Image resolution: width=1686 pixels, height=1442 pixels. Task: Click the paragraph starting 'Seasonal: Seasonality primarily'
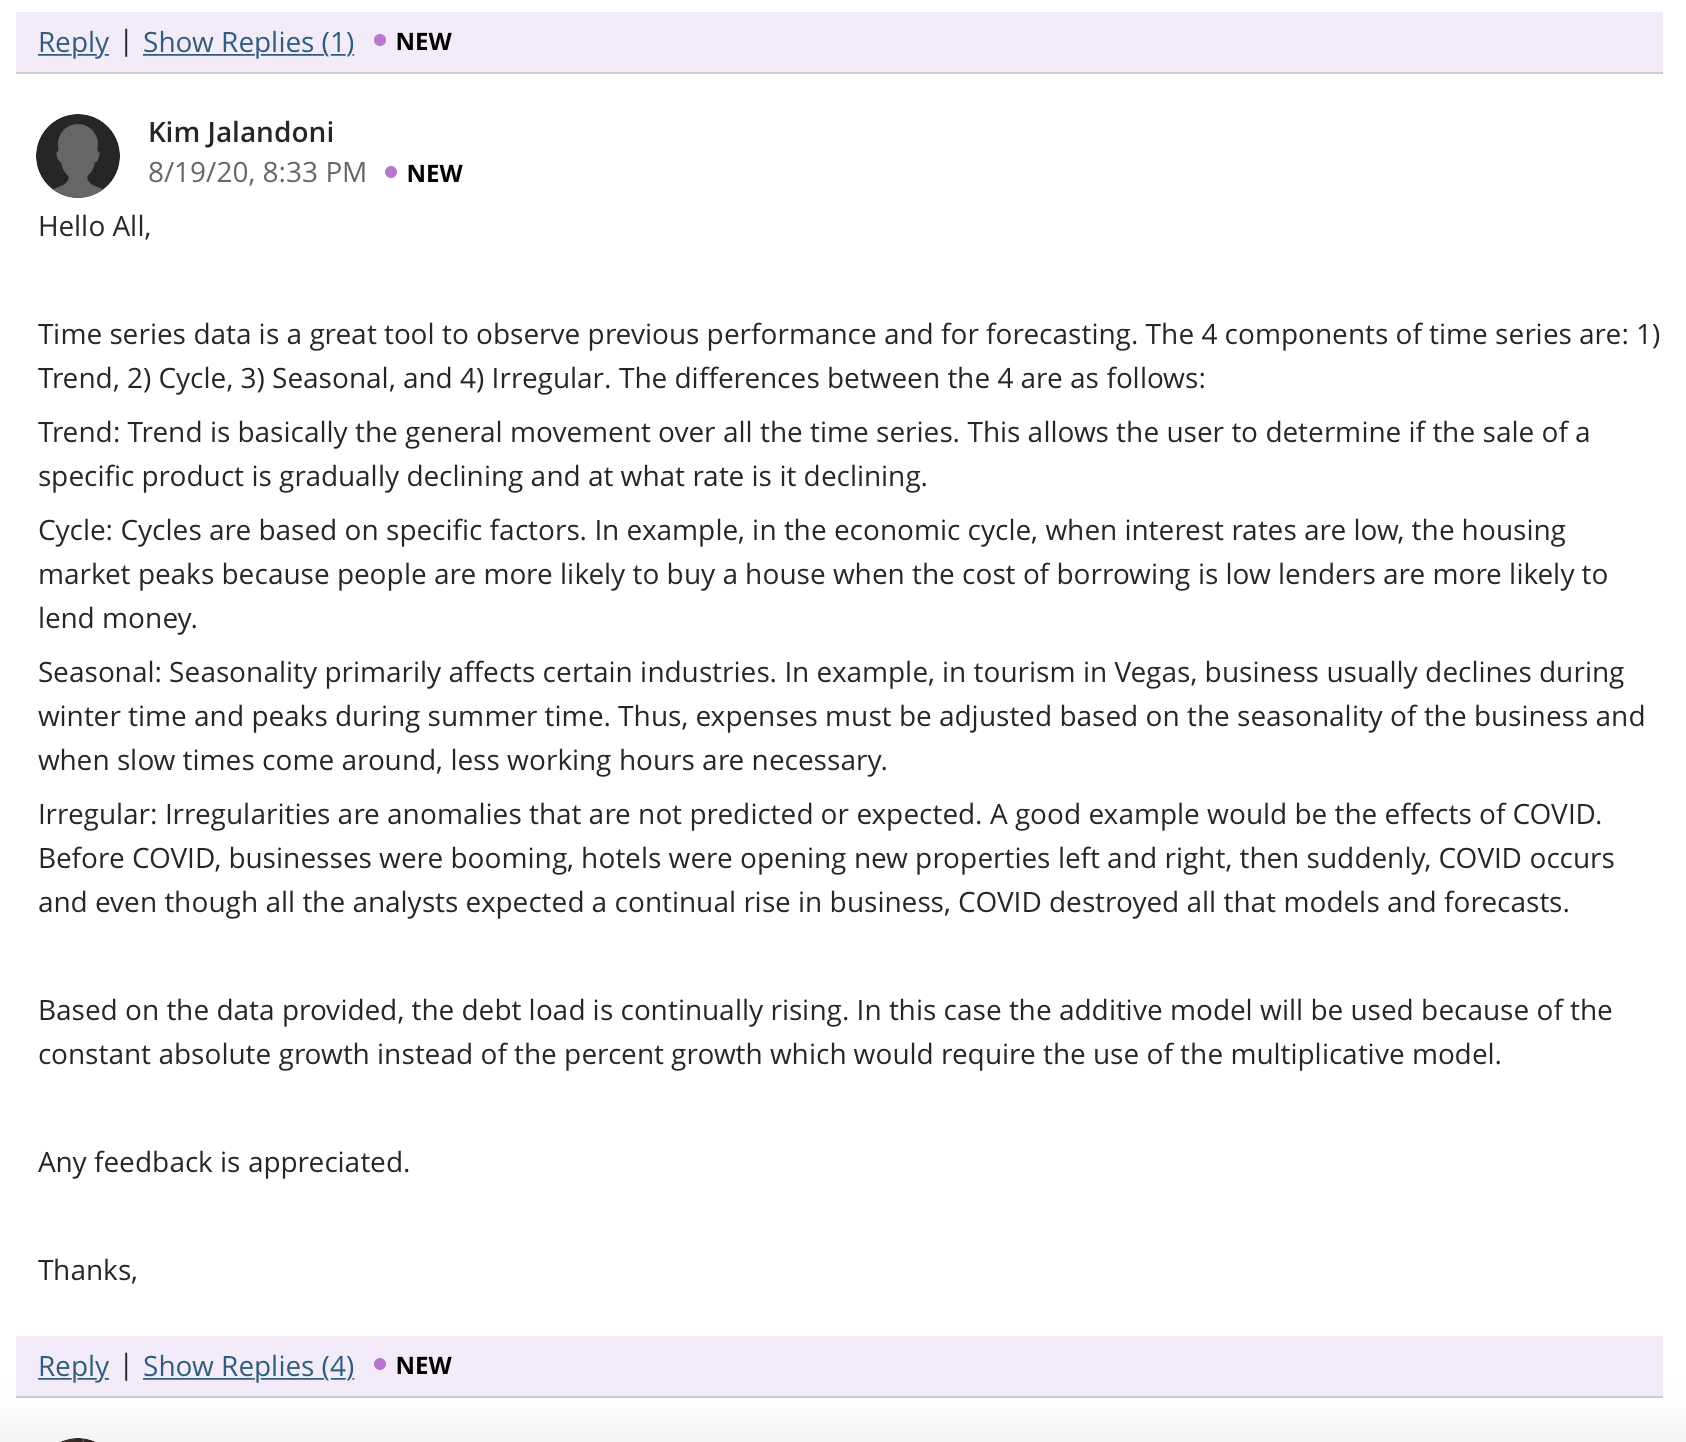coord(841,716)
